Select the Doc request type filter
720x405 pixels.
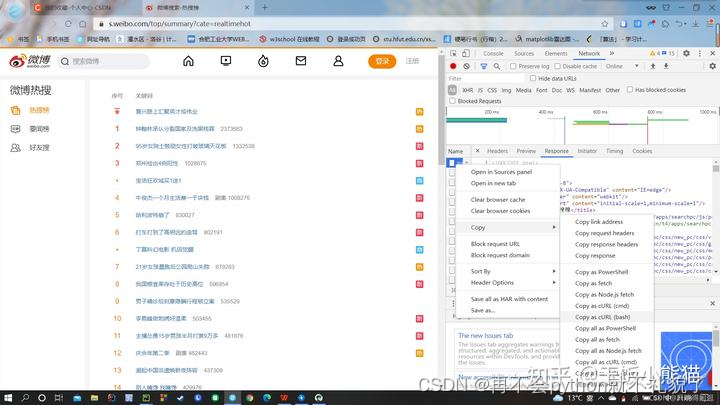point(557,90)
